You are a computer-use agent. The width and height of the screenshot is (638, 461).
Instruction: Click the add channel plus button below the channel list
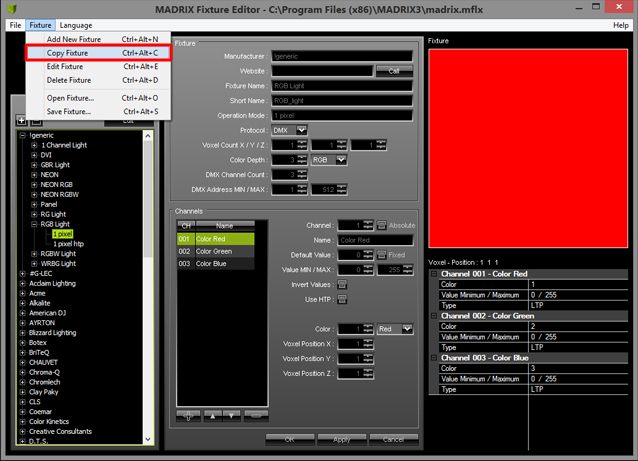(188, 416)
